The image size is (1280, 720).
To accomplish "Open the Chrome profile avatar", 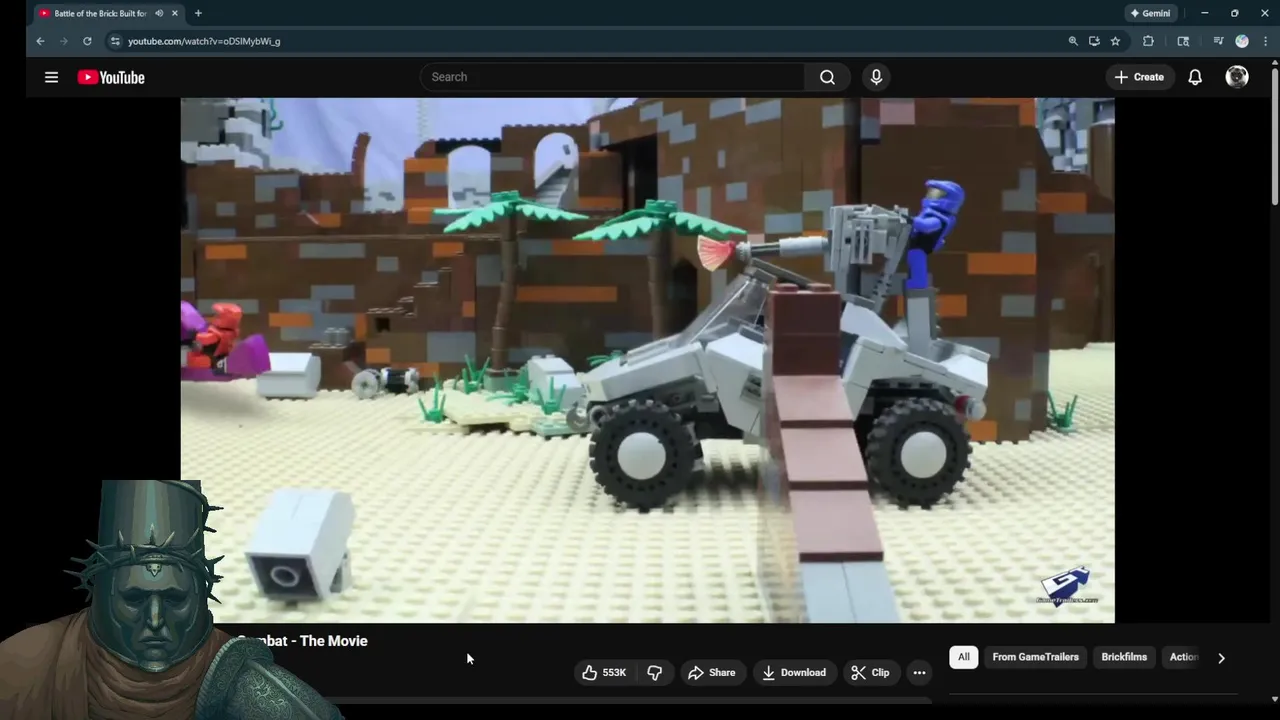I will (x=1242, y=41).
